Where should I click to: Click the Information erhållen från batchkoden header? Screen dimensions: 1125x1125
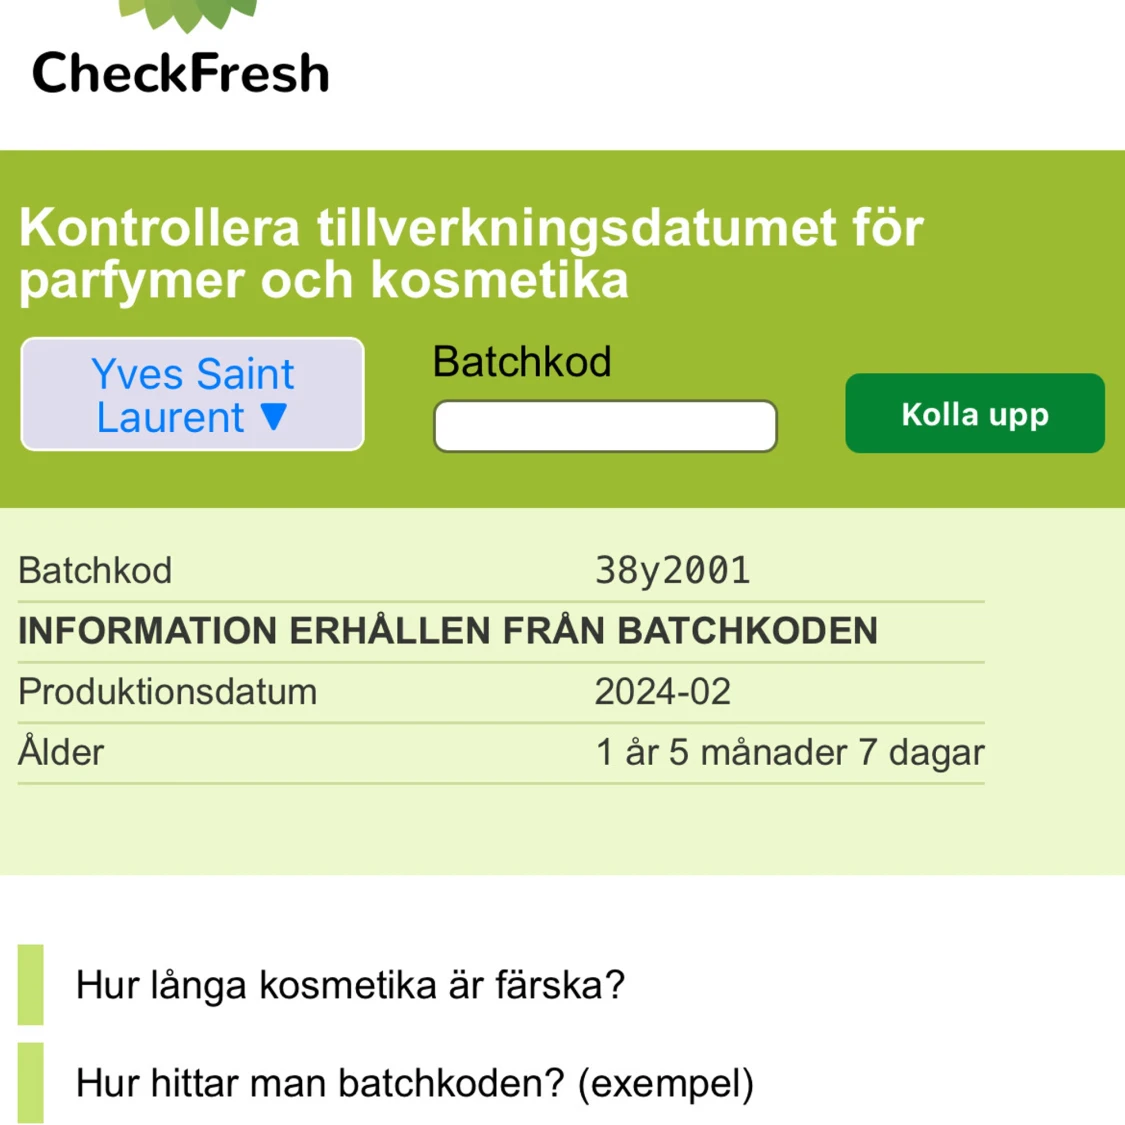[x=448, y=631]
